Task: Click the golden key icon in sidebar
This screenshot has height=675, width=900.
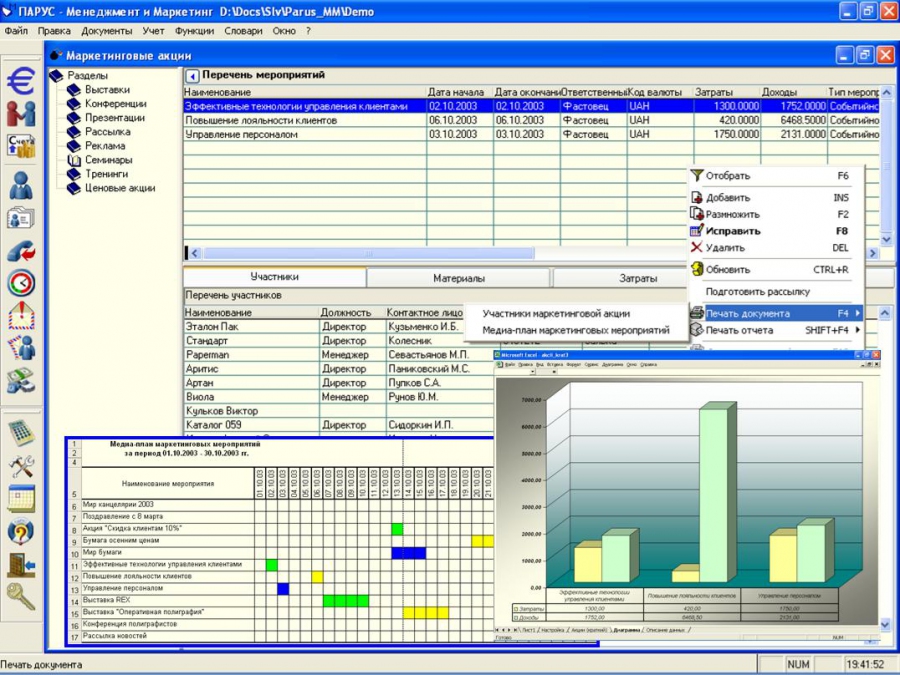Action: point(21,597)
